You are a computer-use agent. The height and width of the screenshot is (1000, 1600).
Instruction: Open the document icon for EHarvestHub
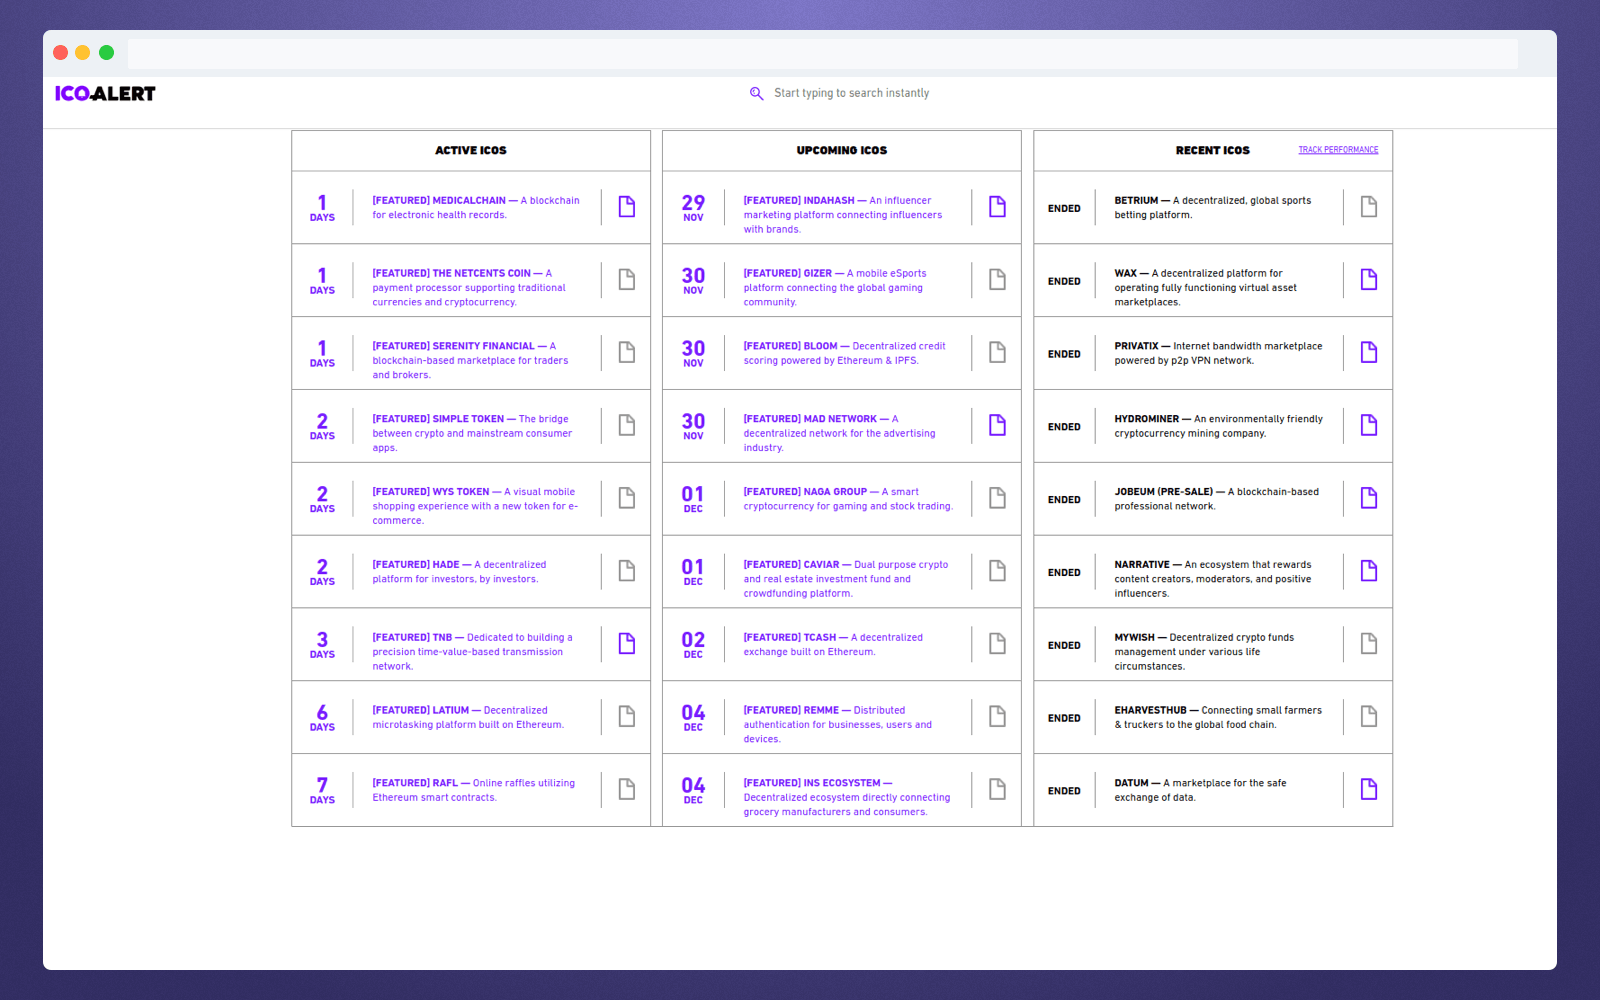tap(1369, 717)
